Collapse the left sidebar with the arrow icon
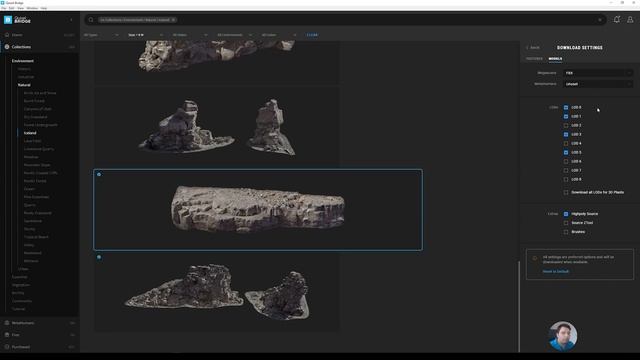 point(71,20)
